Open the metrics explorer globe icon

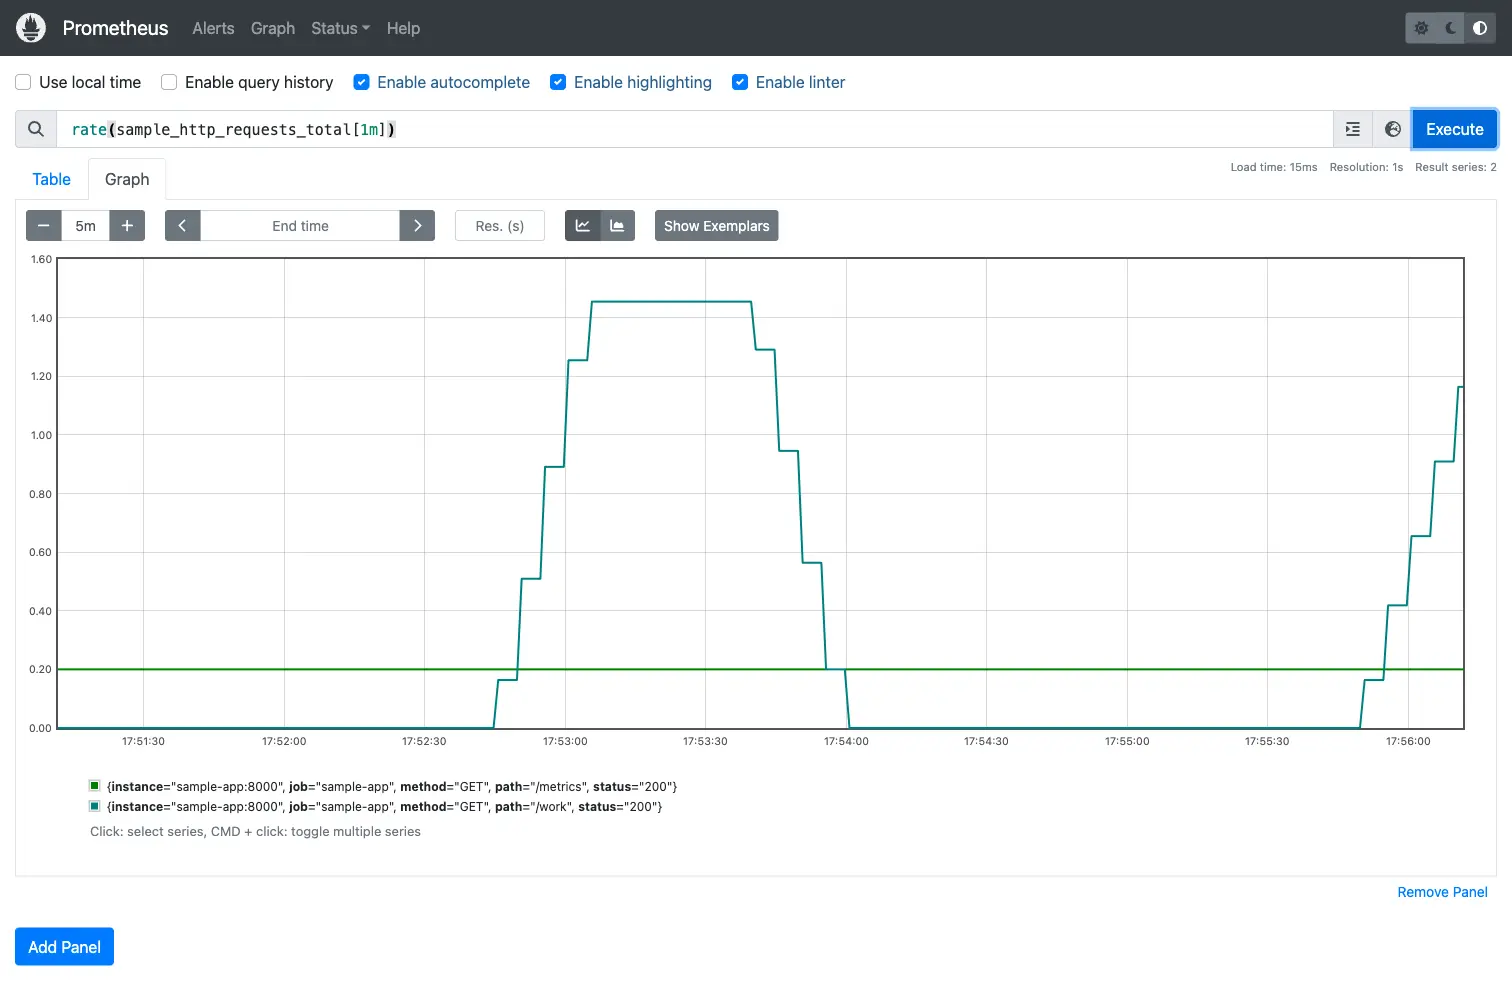(x=1392, y=129)
